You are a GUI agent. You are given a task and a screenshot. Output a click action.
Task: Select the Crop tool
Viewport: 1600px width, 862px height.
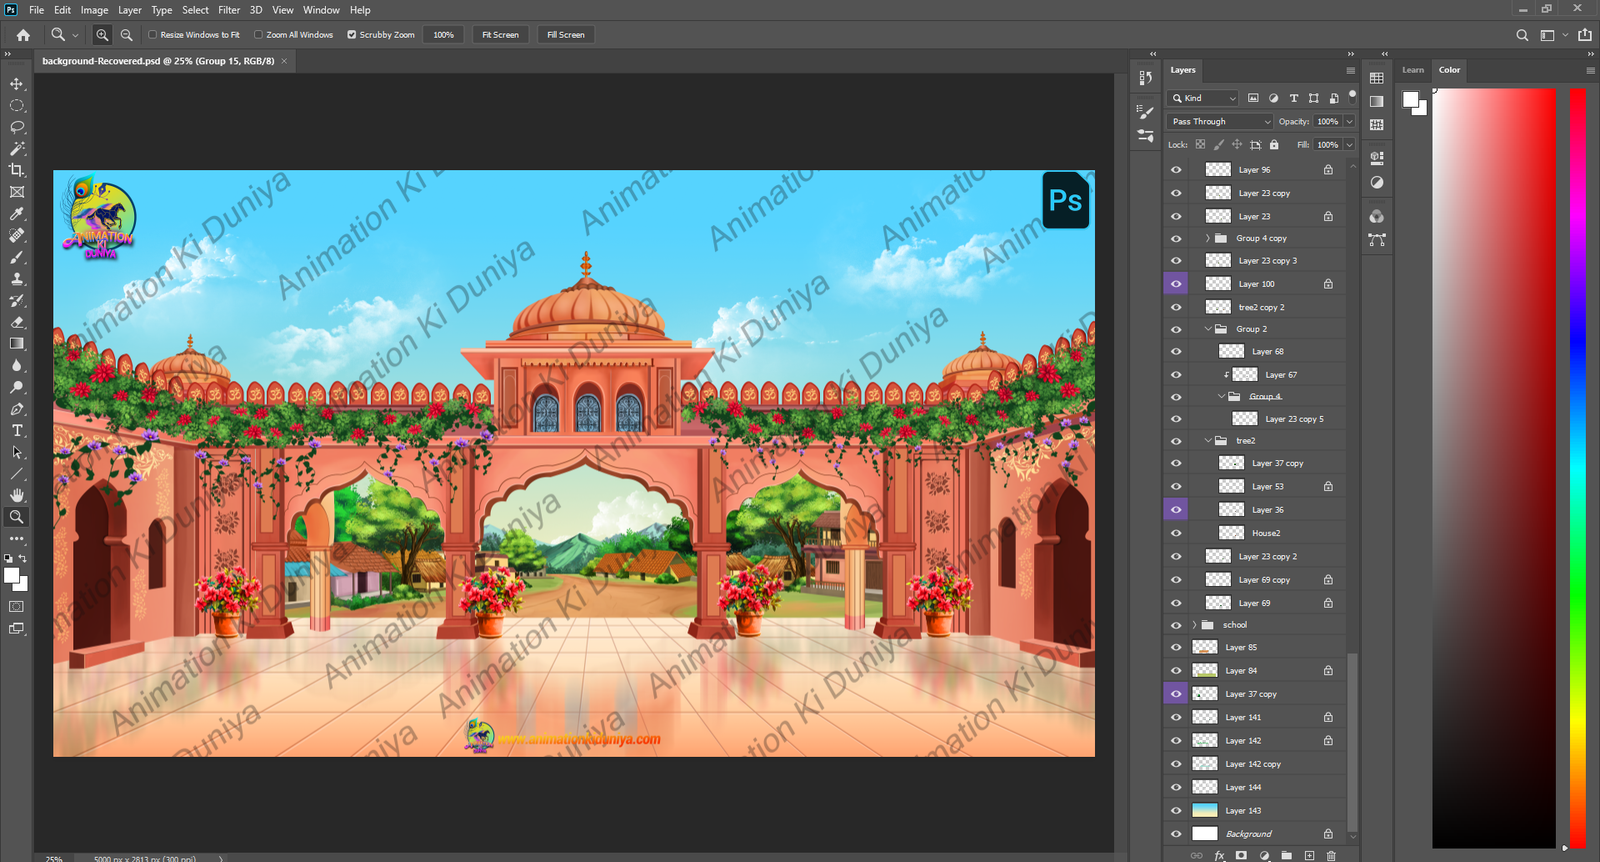tap(17, 170)
